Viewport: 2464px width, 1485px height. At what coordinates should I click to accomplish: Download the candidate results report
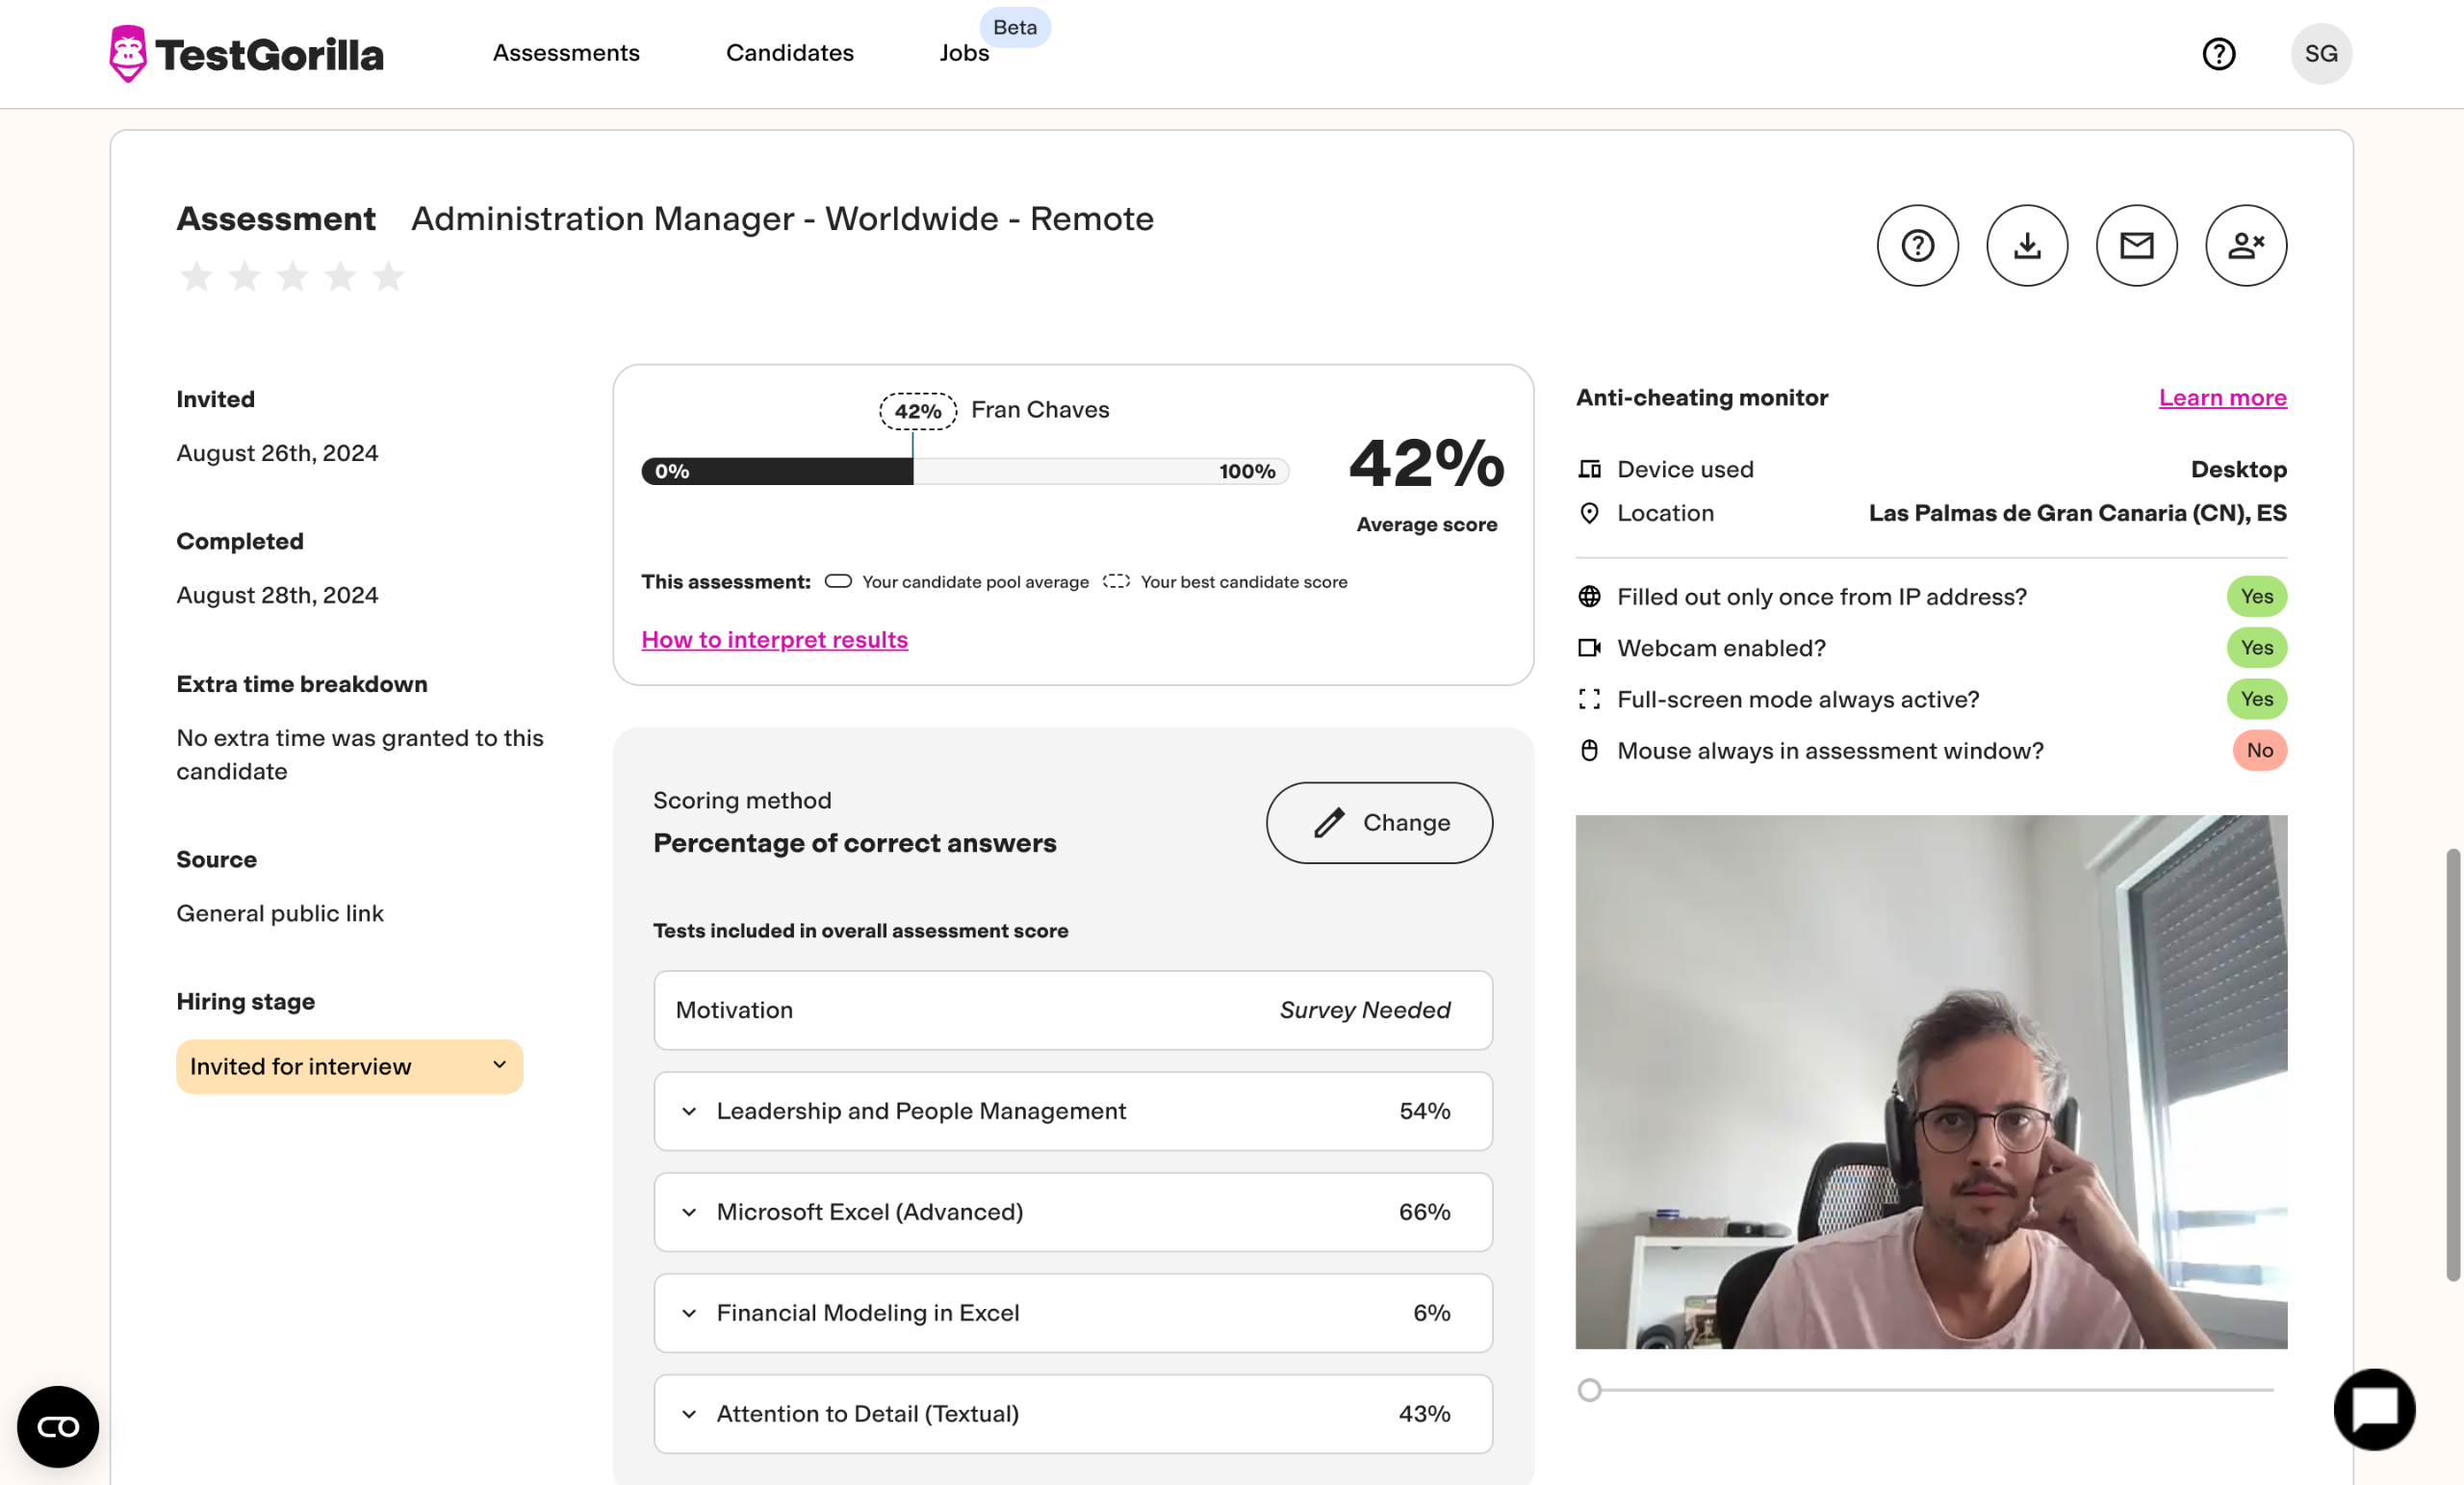[x=2027, y=246]
